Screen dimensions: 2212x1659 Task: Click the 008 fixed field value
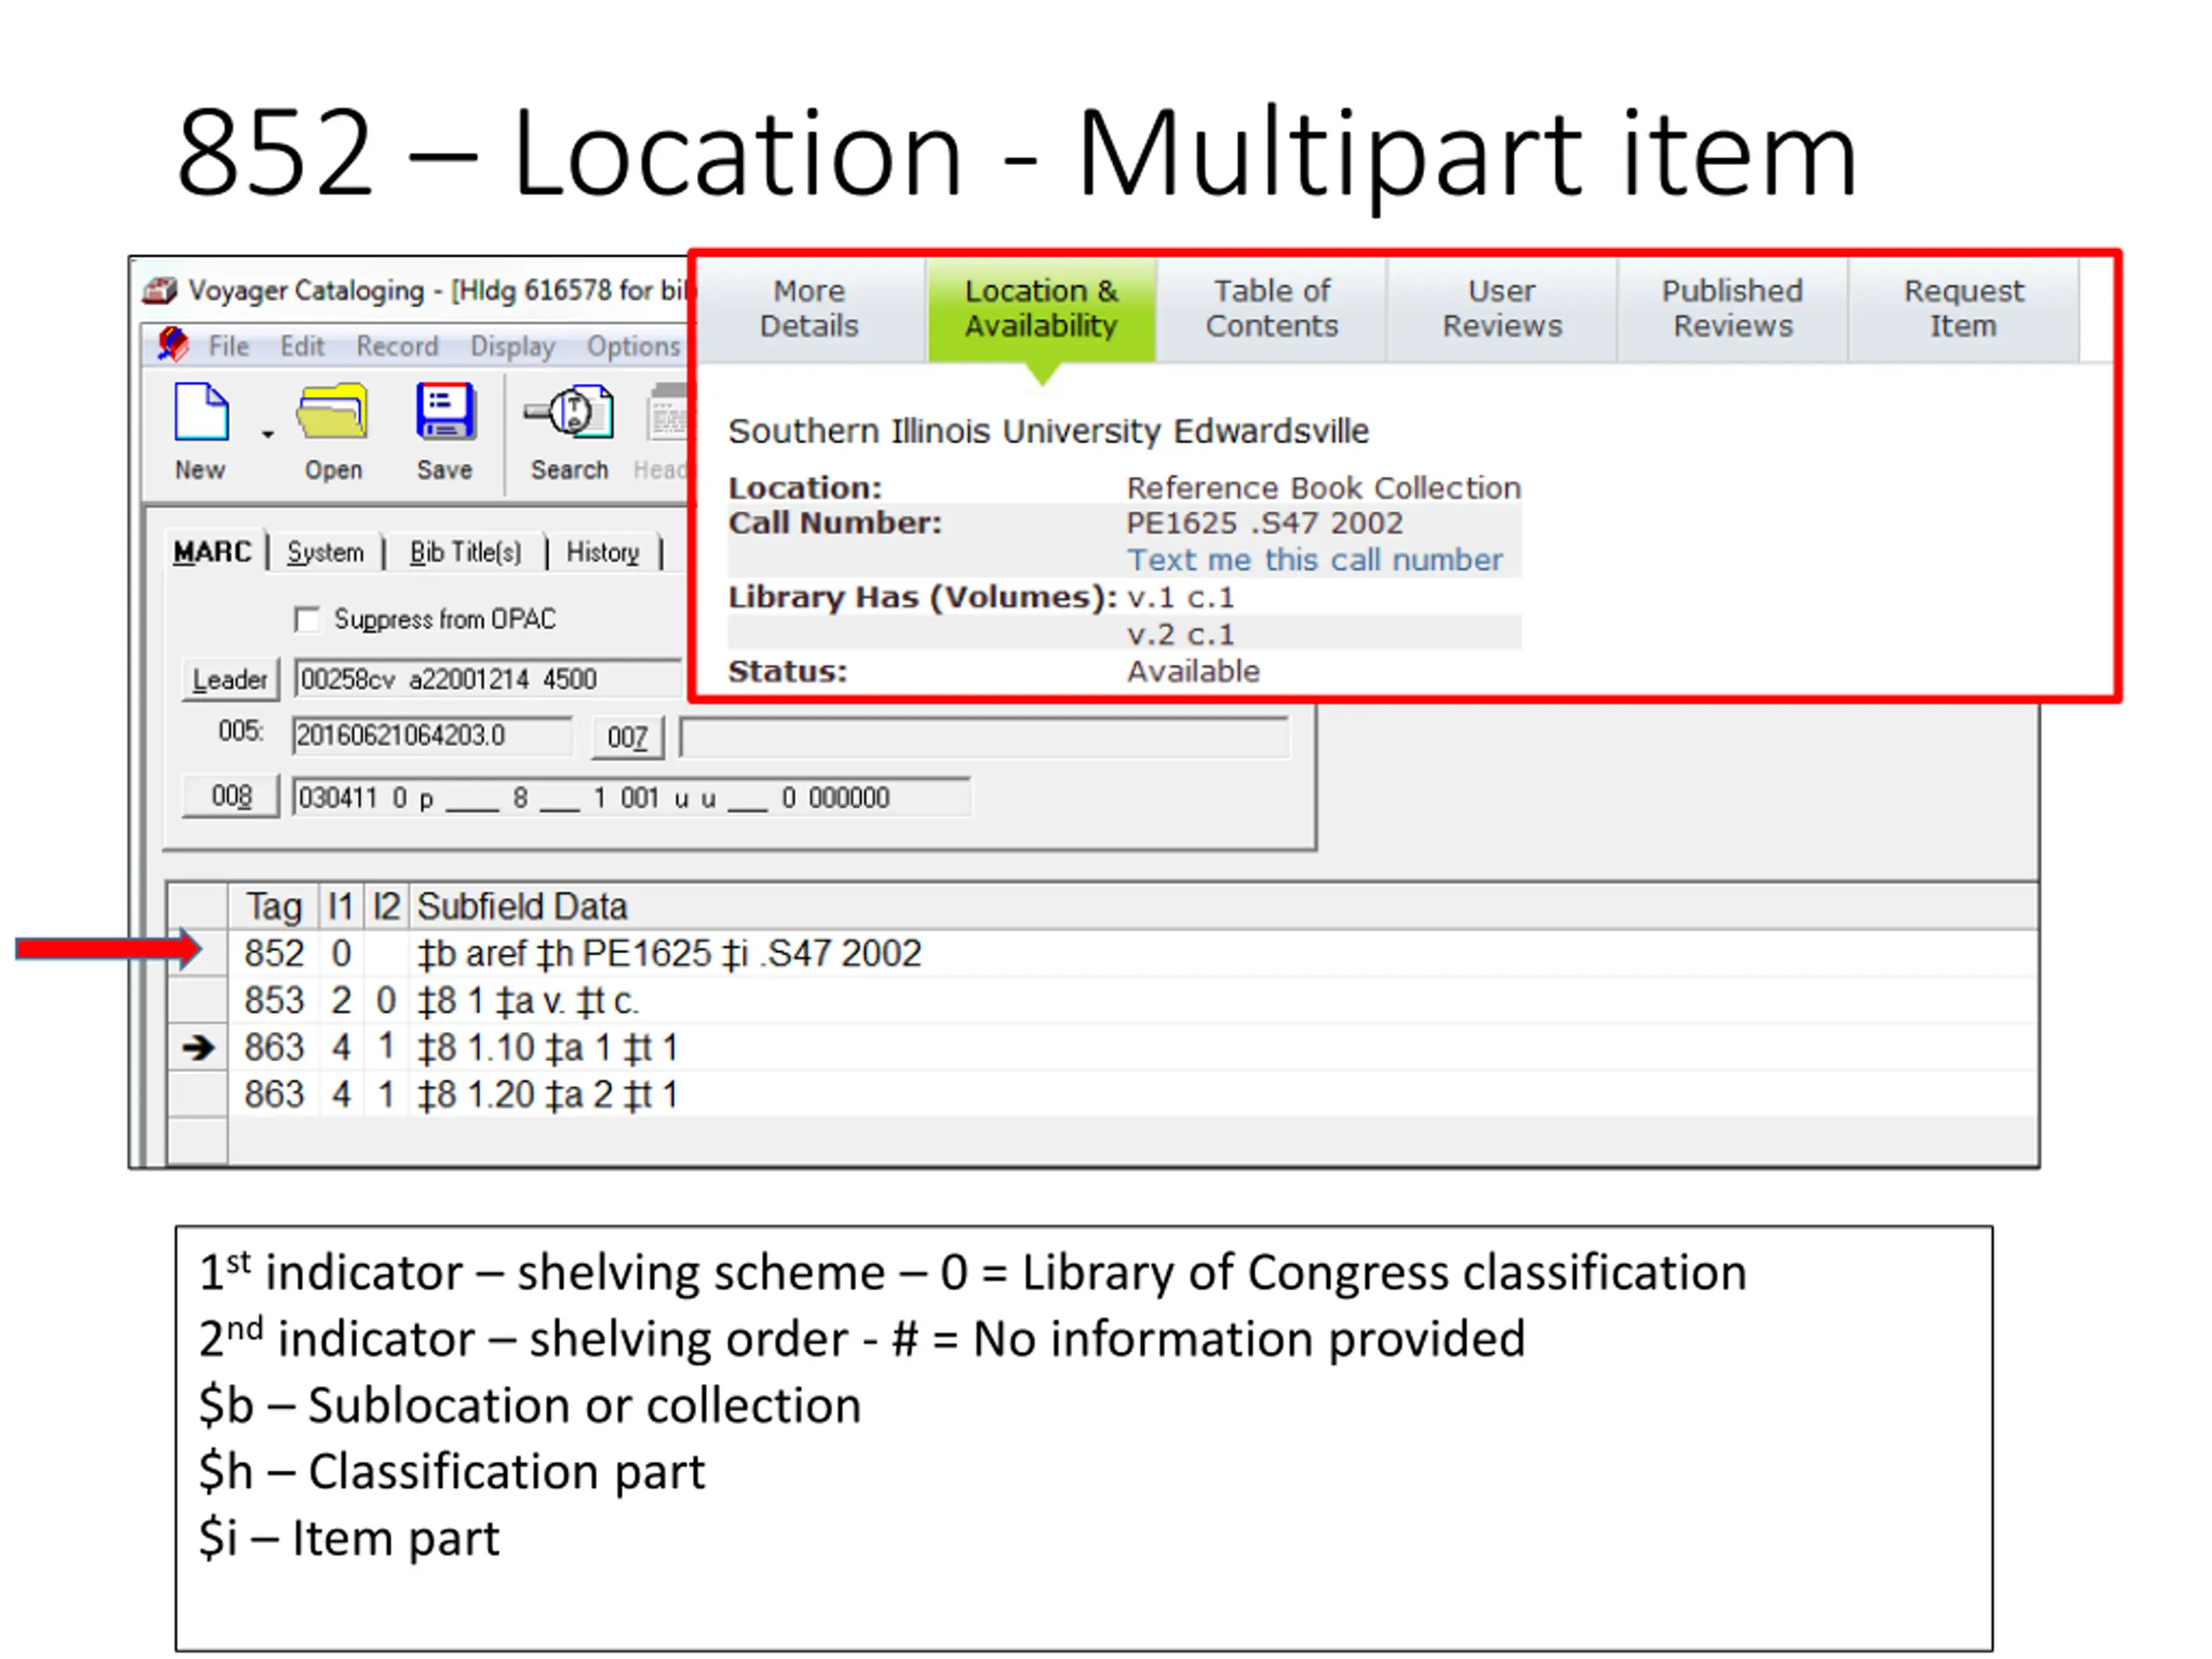[x=631, y=798]
